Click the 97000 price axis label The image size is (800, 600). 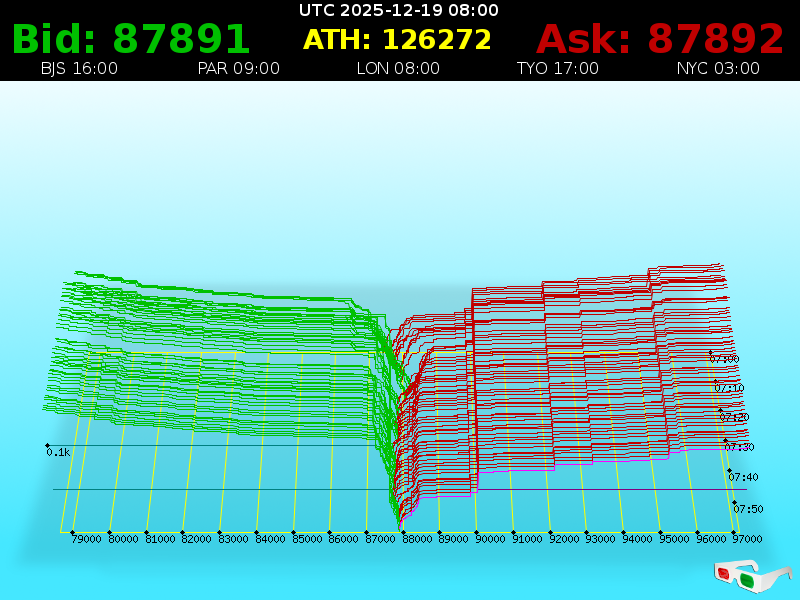pyautogui.click(x=747, y=539)
